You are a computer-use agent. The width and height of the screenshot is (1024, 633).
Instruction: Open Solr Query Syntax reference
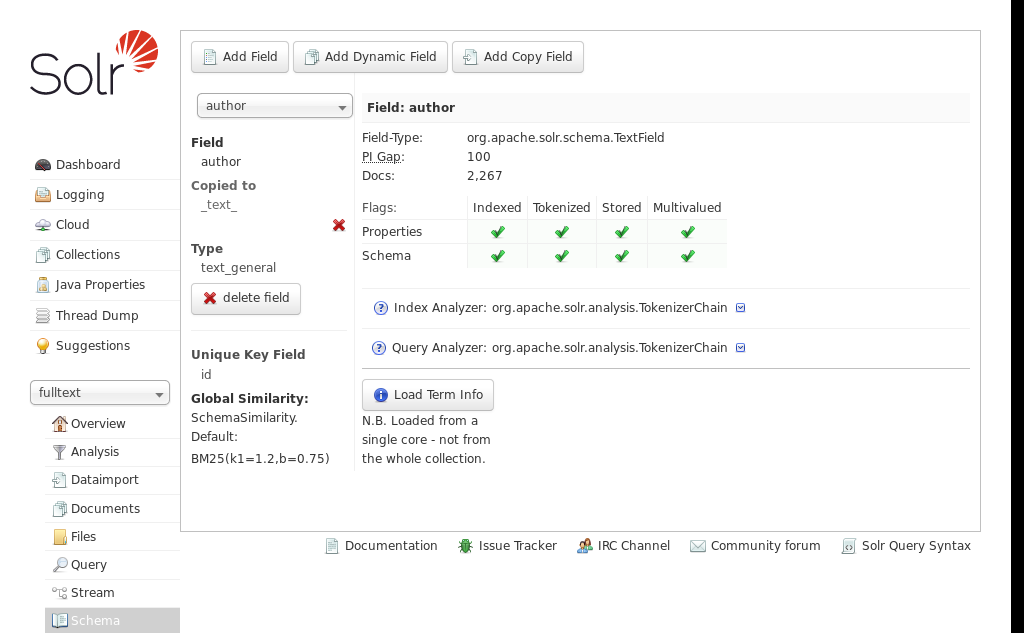[x=906, y=546]
